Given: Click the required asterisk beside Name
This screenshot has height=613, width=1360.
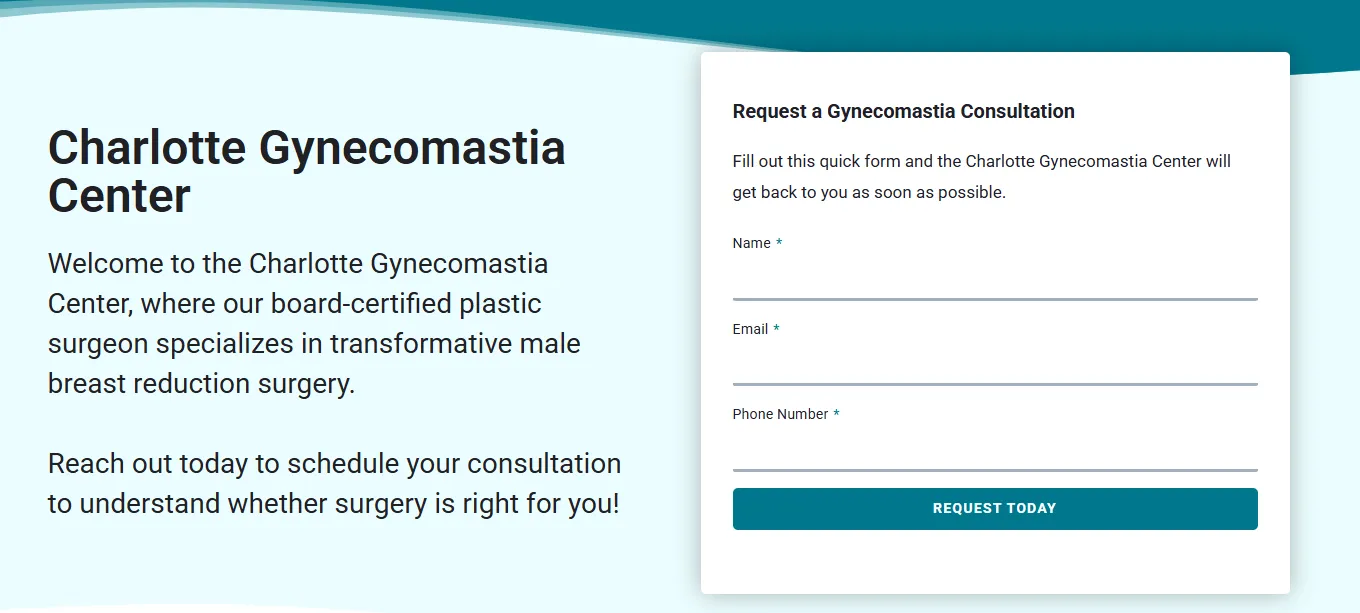Looking at the screenshot, I should click(x=779, y=243).
